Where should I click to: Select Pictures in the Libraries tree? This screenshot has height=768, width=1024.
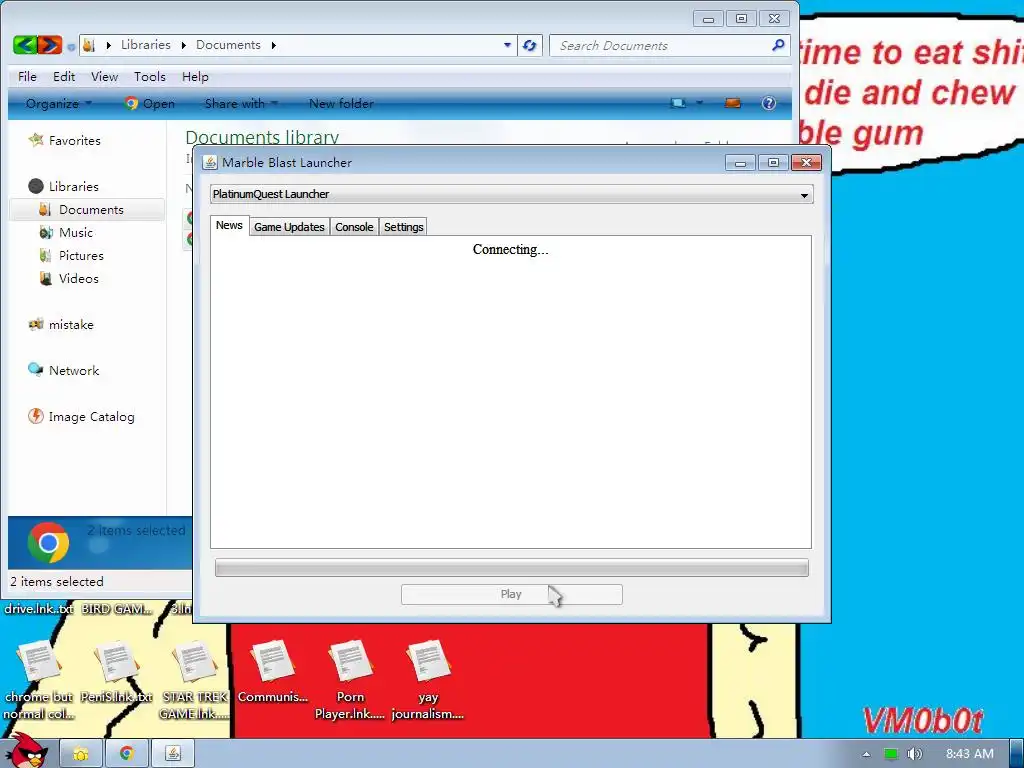[x=81, y=255]
